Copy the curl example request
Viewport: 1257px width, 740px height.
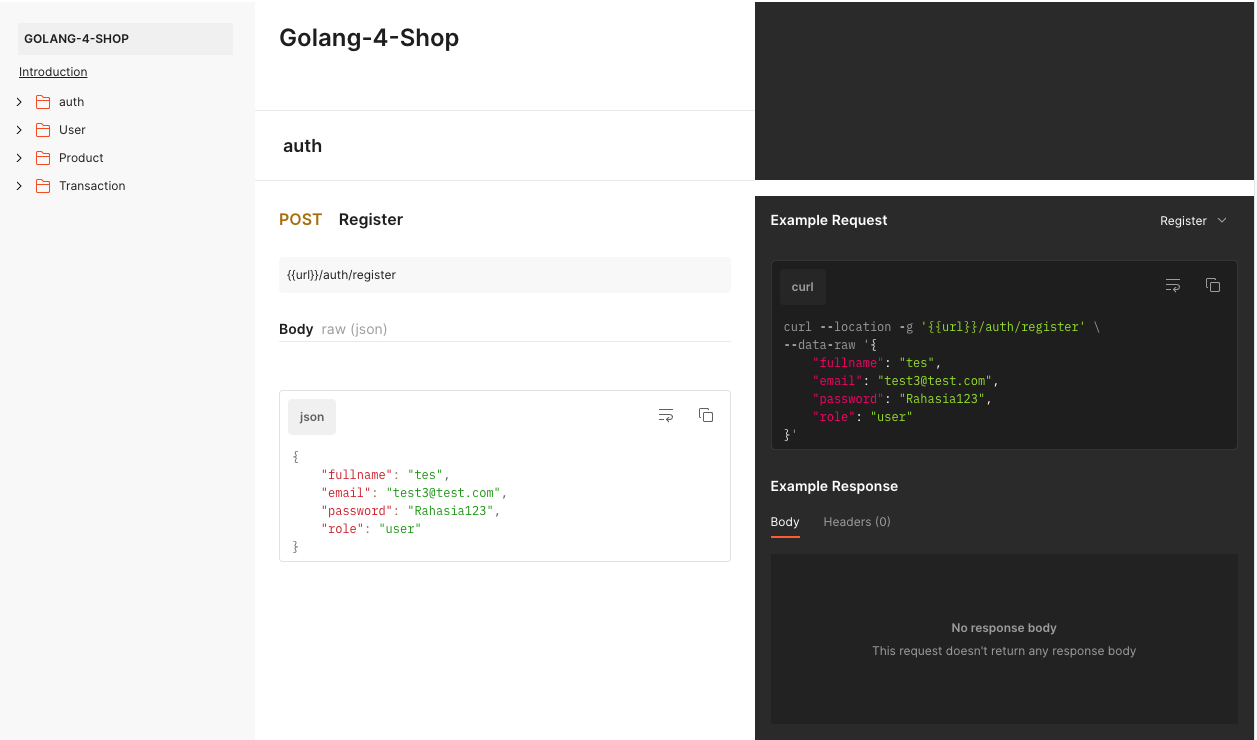1213,285
